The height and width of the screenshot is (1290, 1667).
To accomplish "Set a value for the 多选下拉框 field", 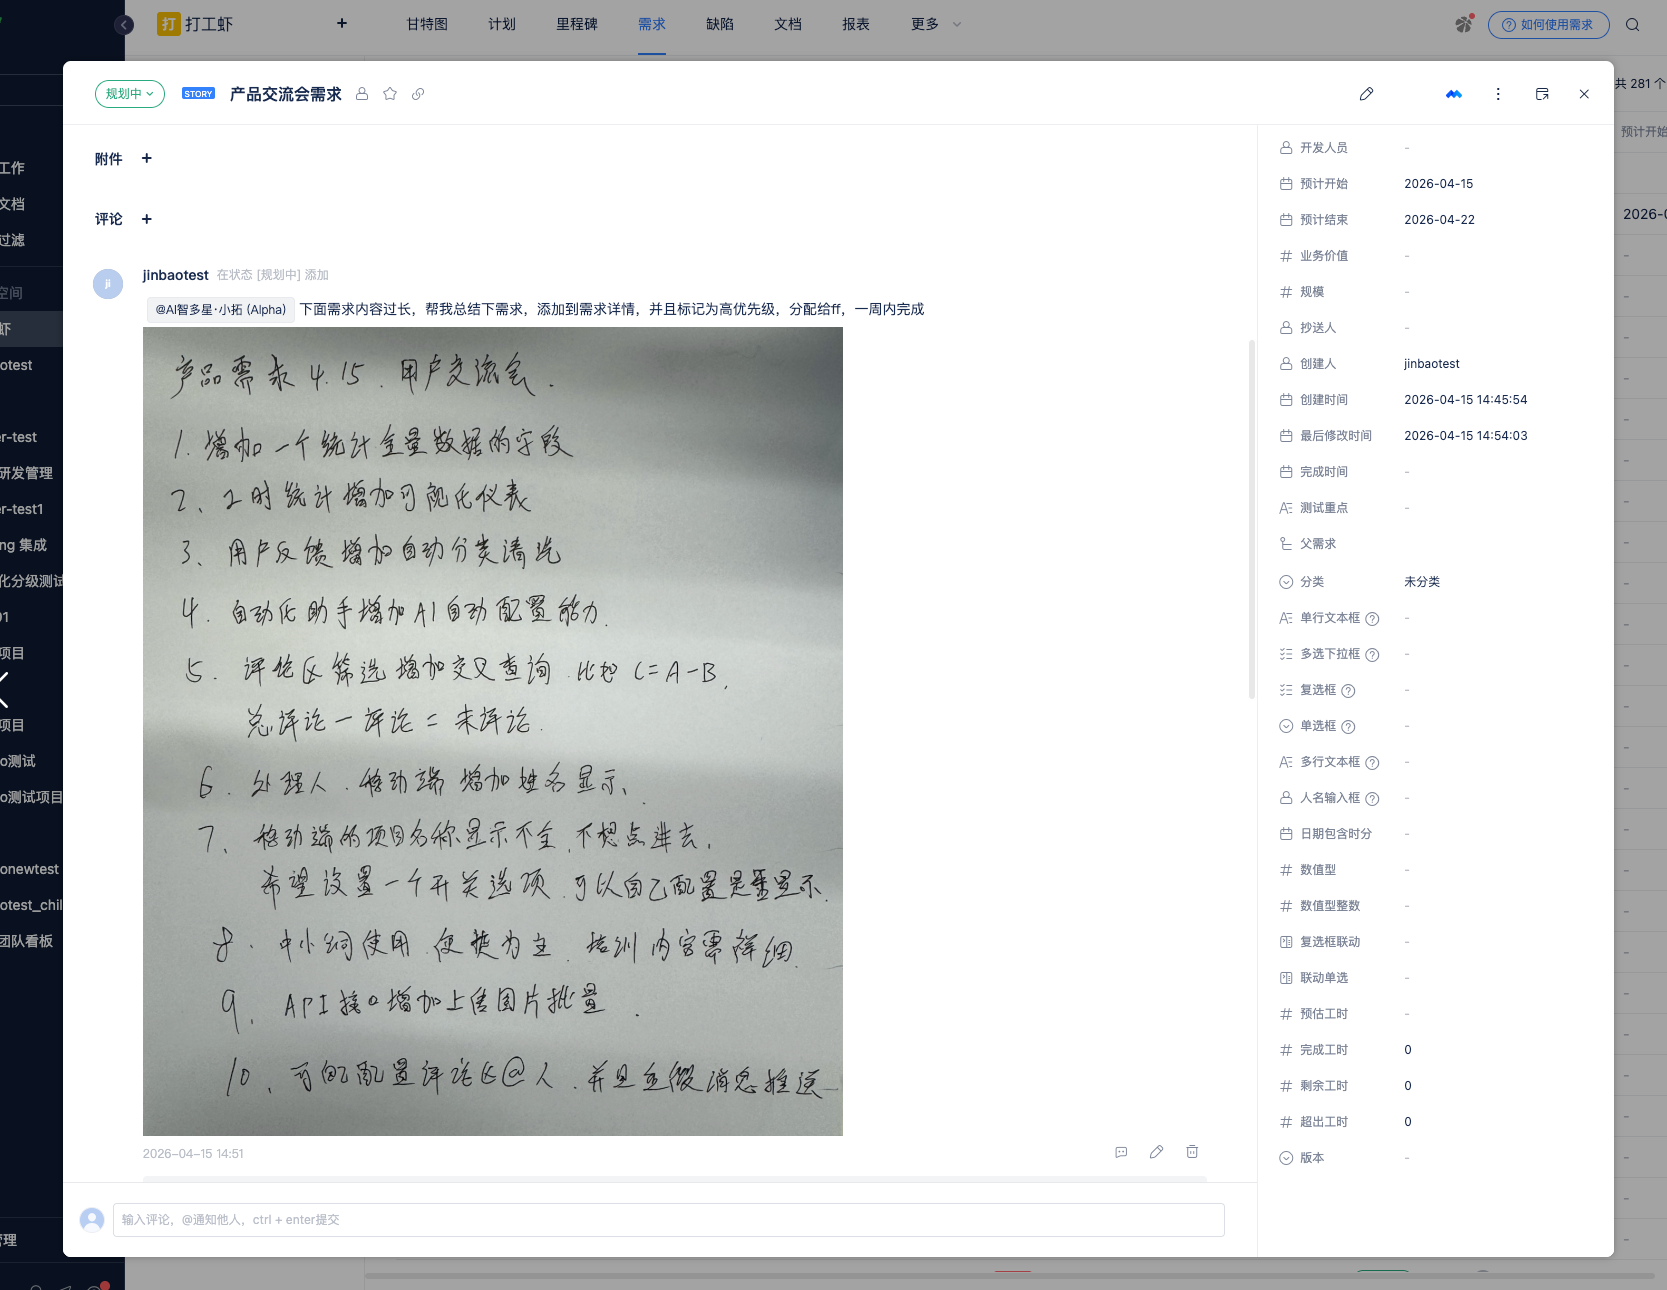I will (x=1407, y=654).
